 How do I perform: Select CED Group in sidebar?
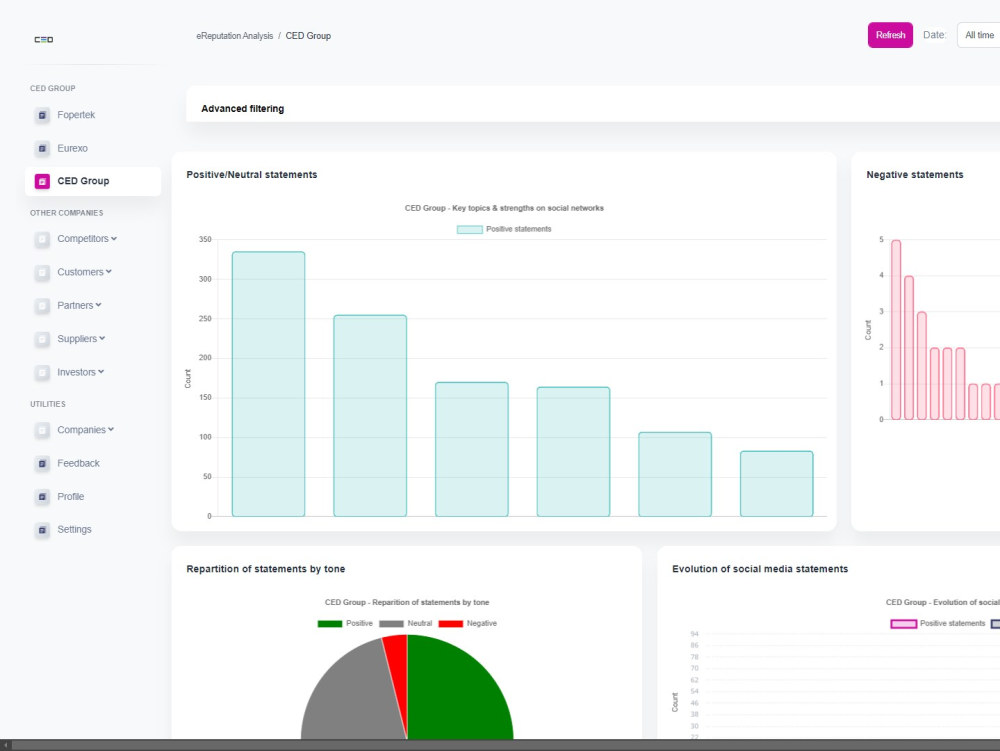tap(93, 181)
